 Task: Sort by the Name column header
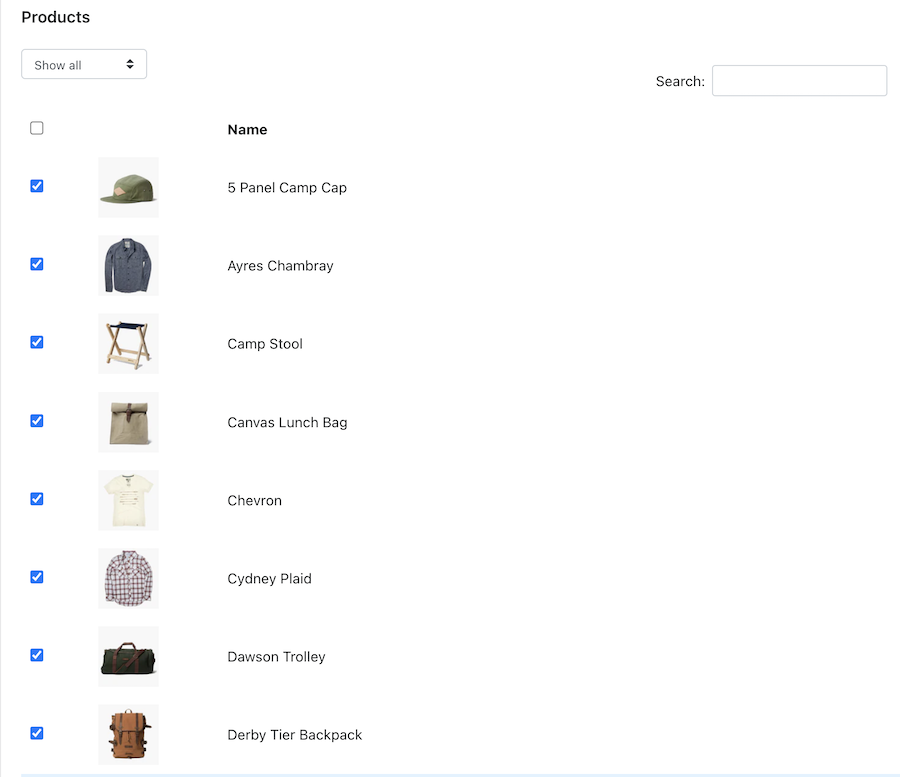(247, 129)
